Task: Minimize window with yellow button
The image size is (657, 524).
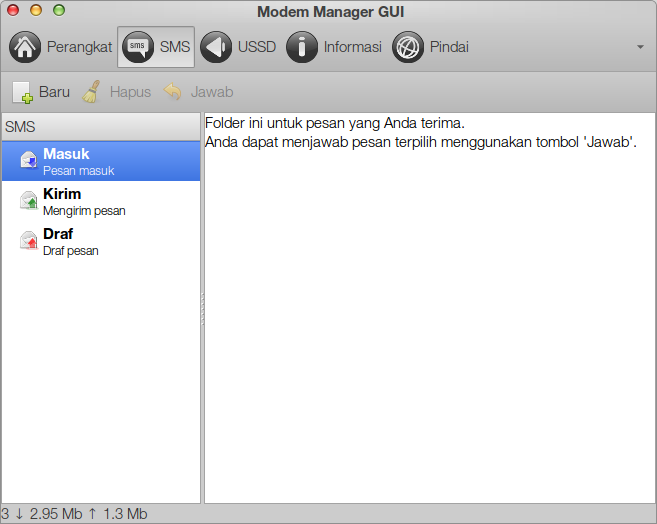Action: [x=36, y=10]
